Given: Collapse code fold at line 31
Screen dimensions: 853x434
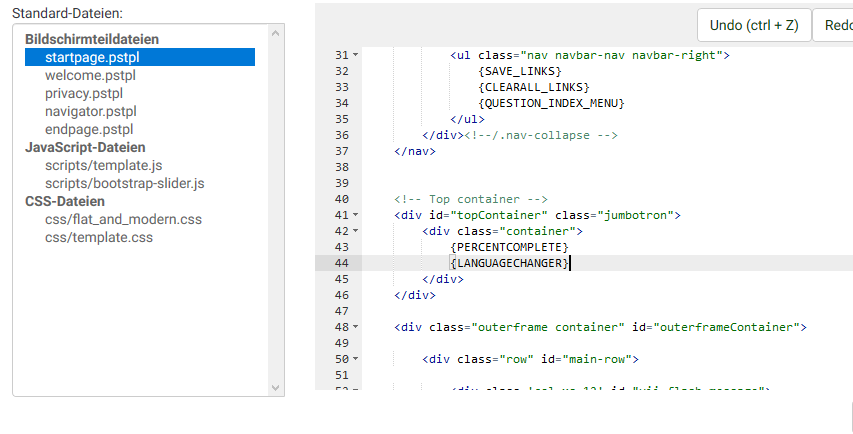Looking at the screenshot, I should pos(356,55).
